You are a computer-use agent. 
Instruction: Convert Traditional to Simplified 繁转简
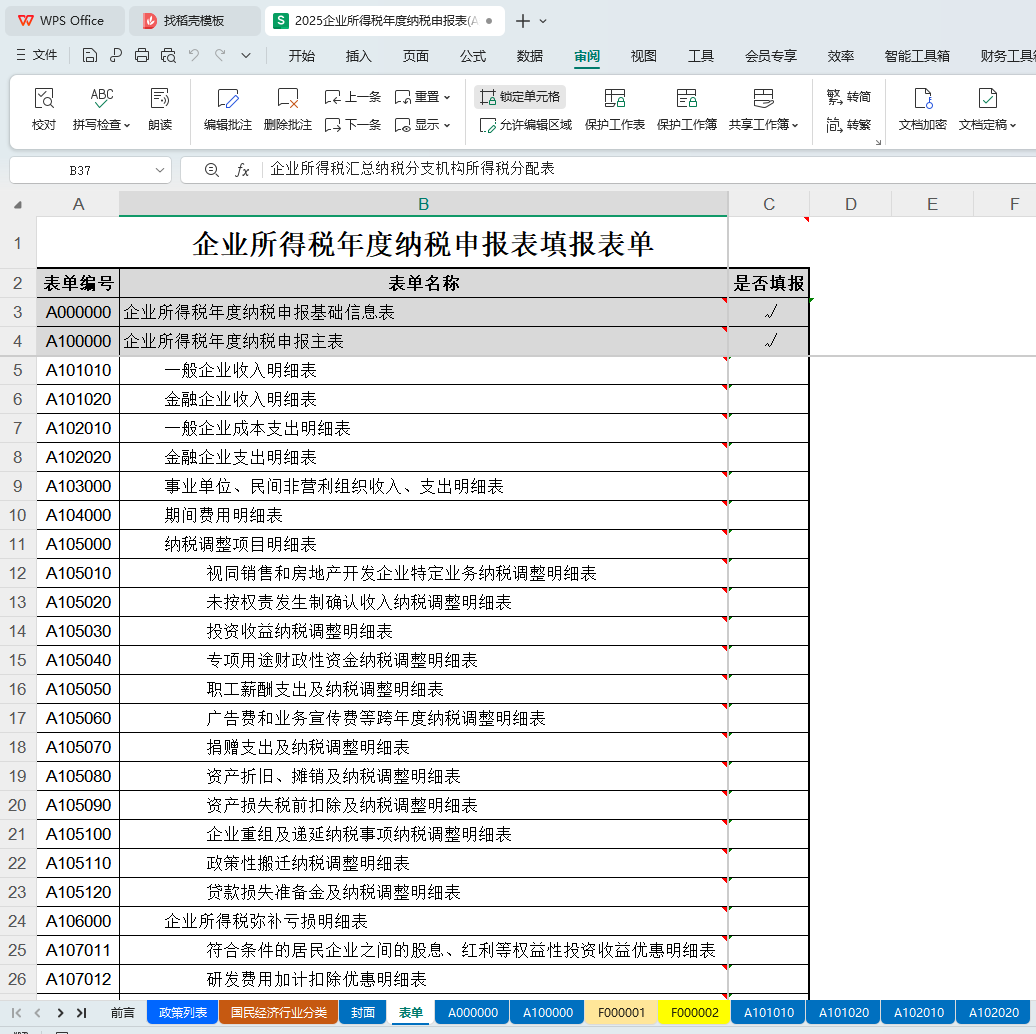848,97
